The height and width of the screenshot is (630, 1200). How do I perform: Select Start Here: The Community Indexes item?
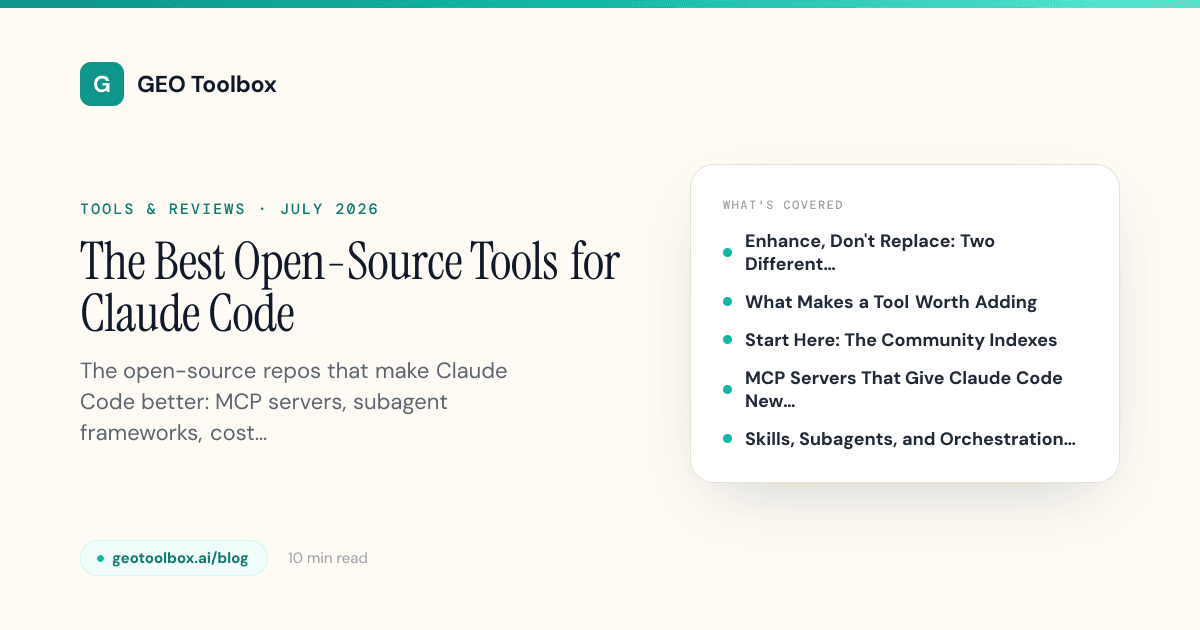[x=890, y=340]
